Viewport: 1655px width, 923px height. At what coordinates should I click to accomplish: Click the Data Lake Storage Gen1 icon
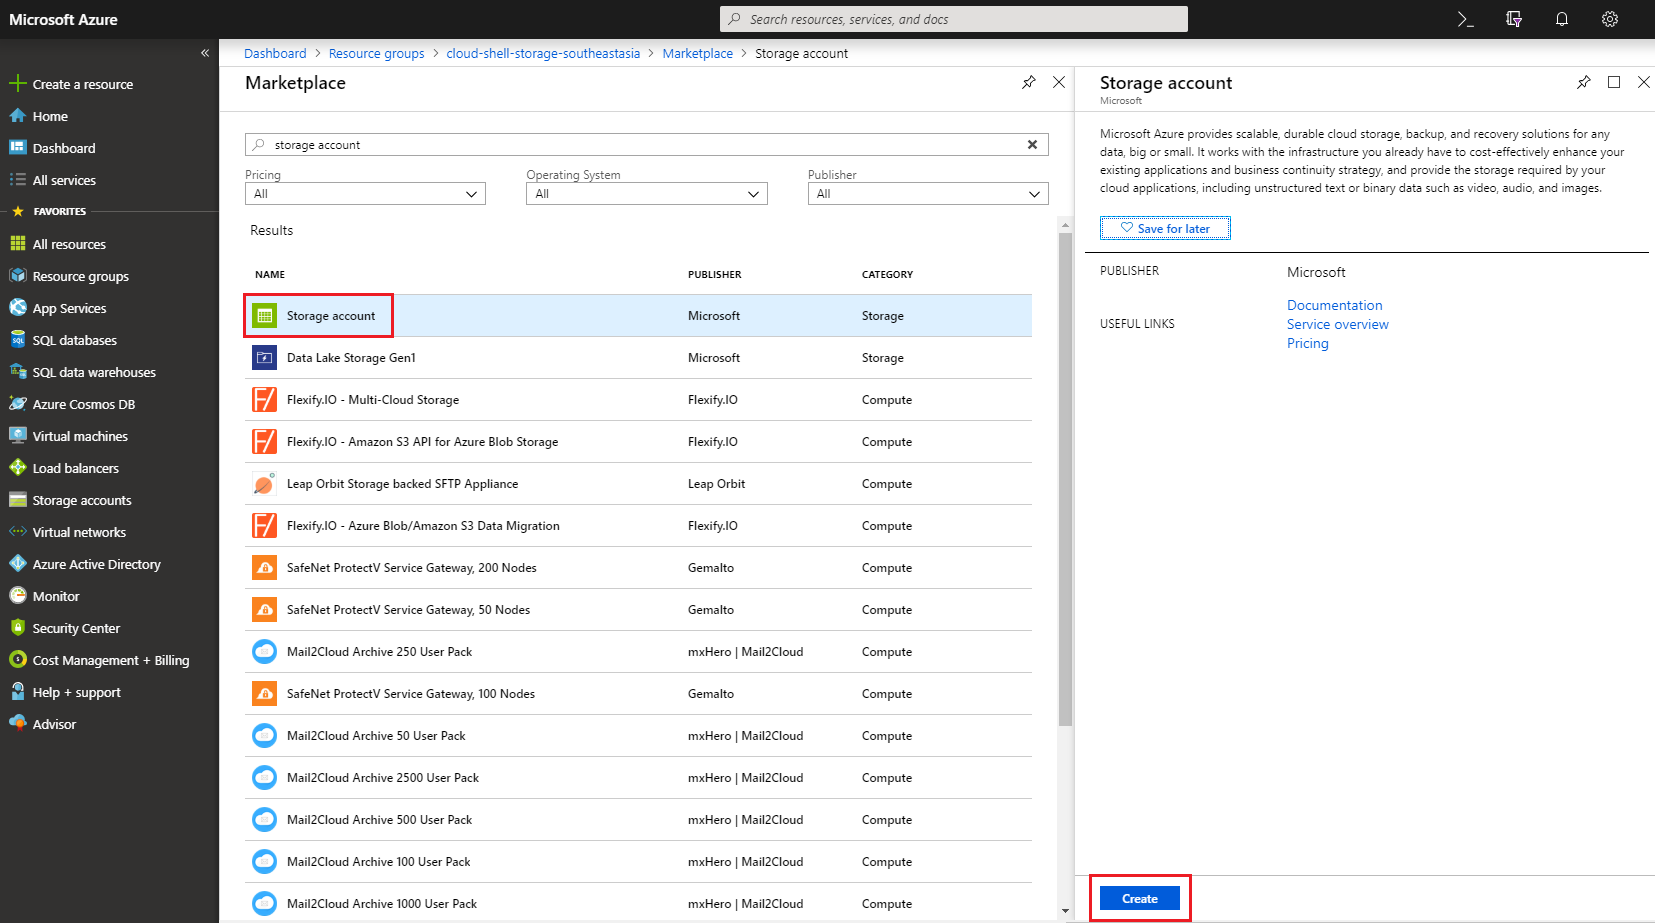point(264,358)
